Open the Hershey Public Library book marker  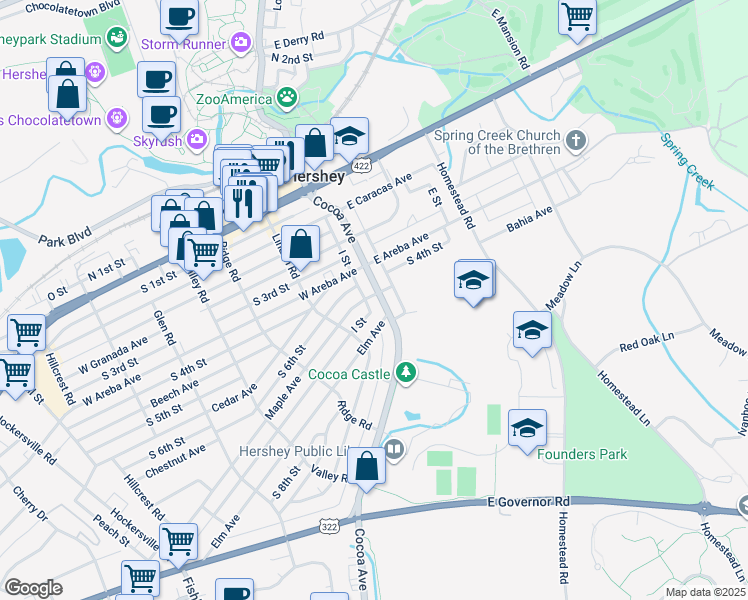[394, 449]
